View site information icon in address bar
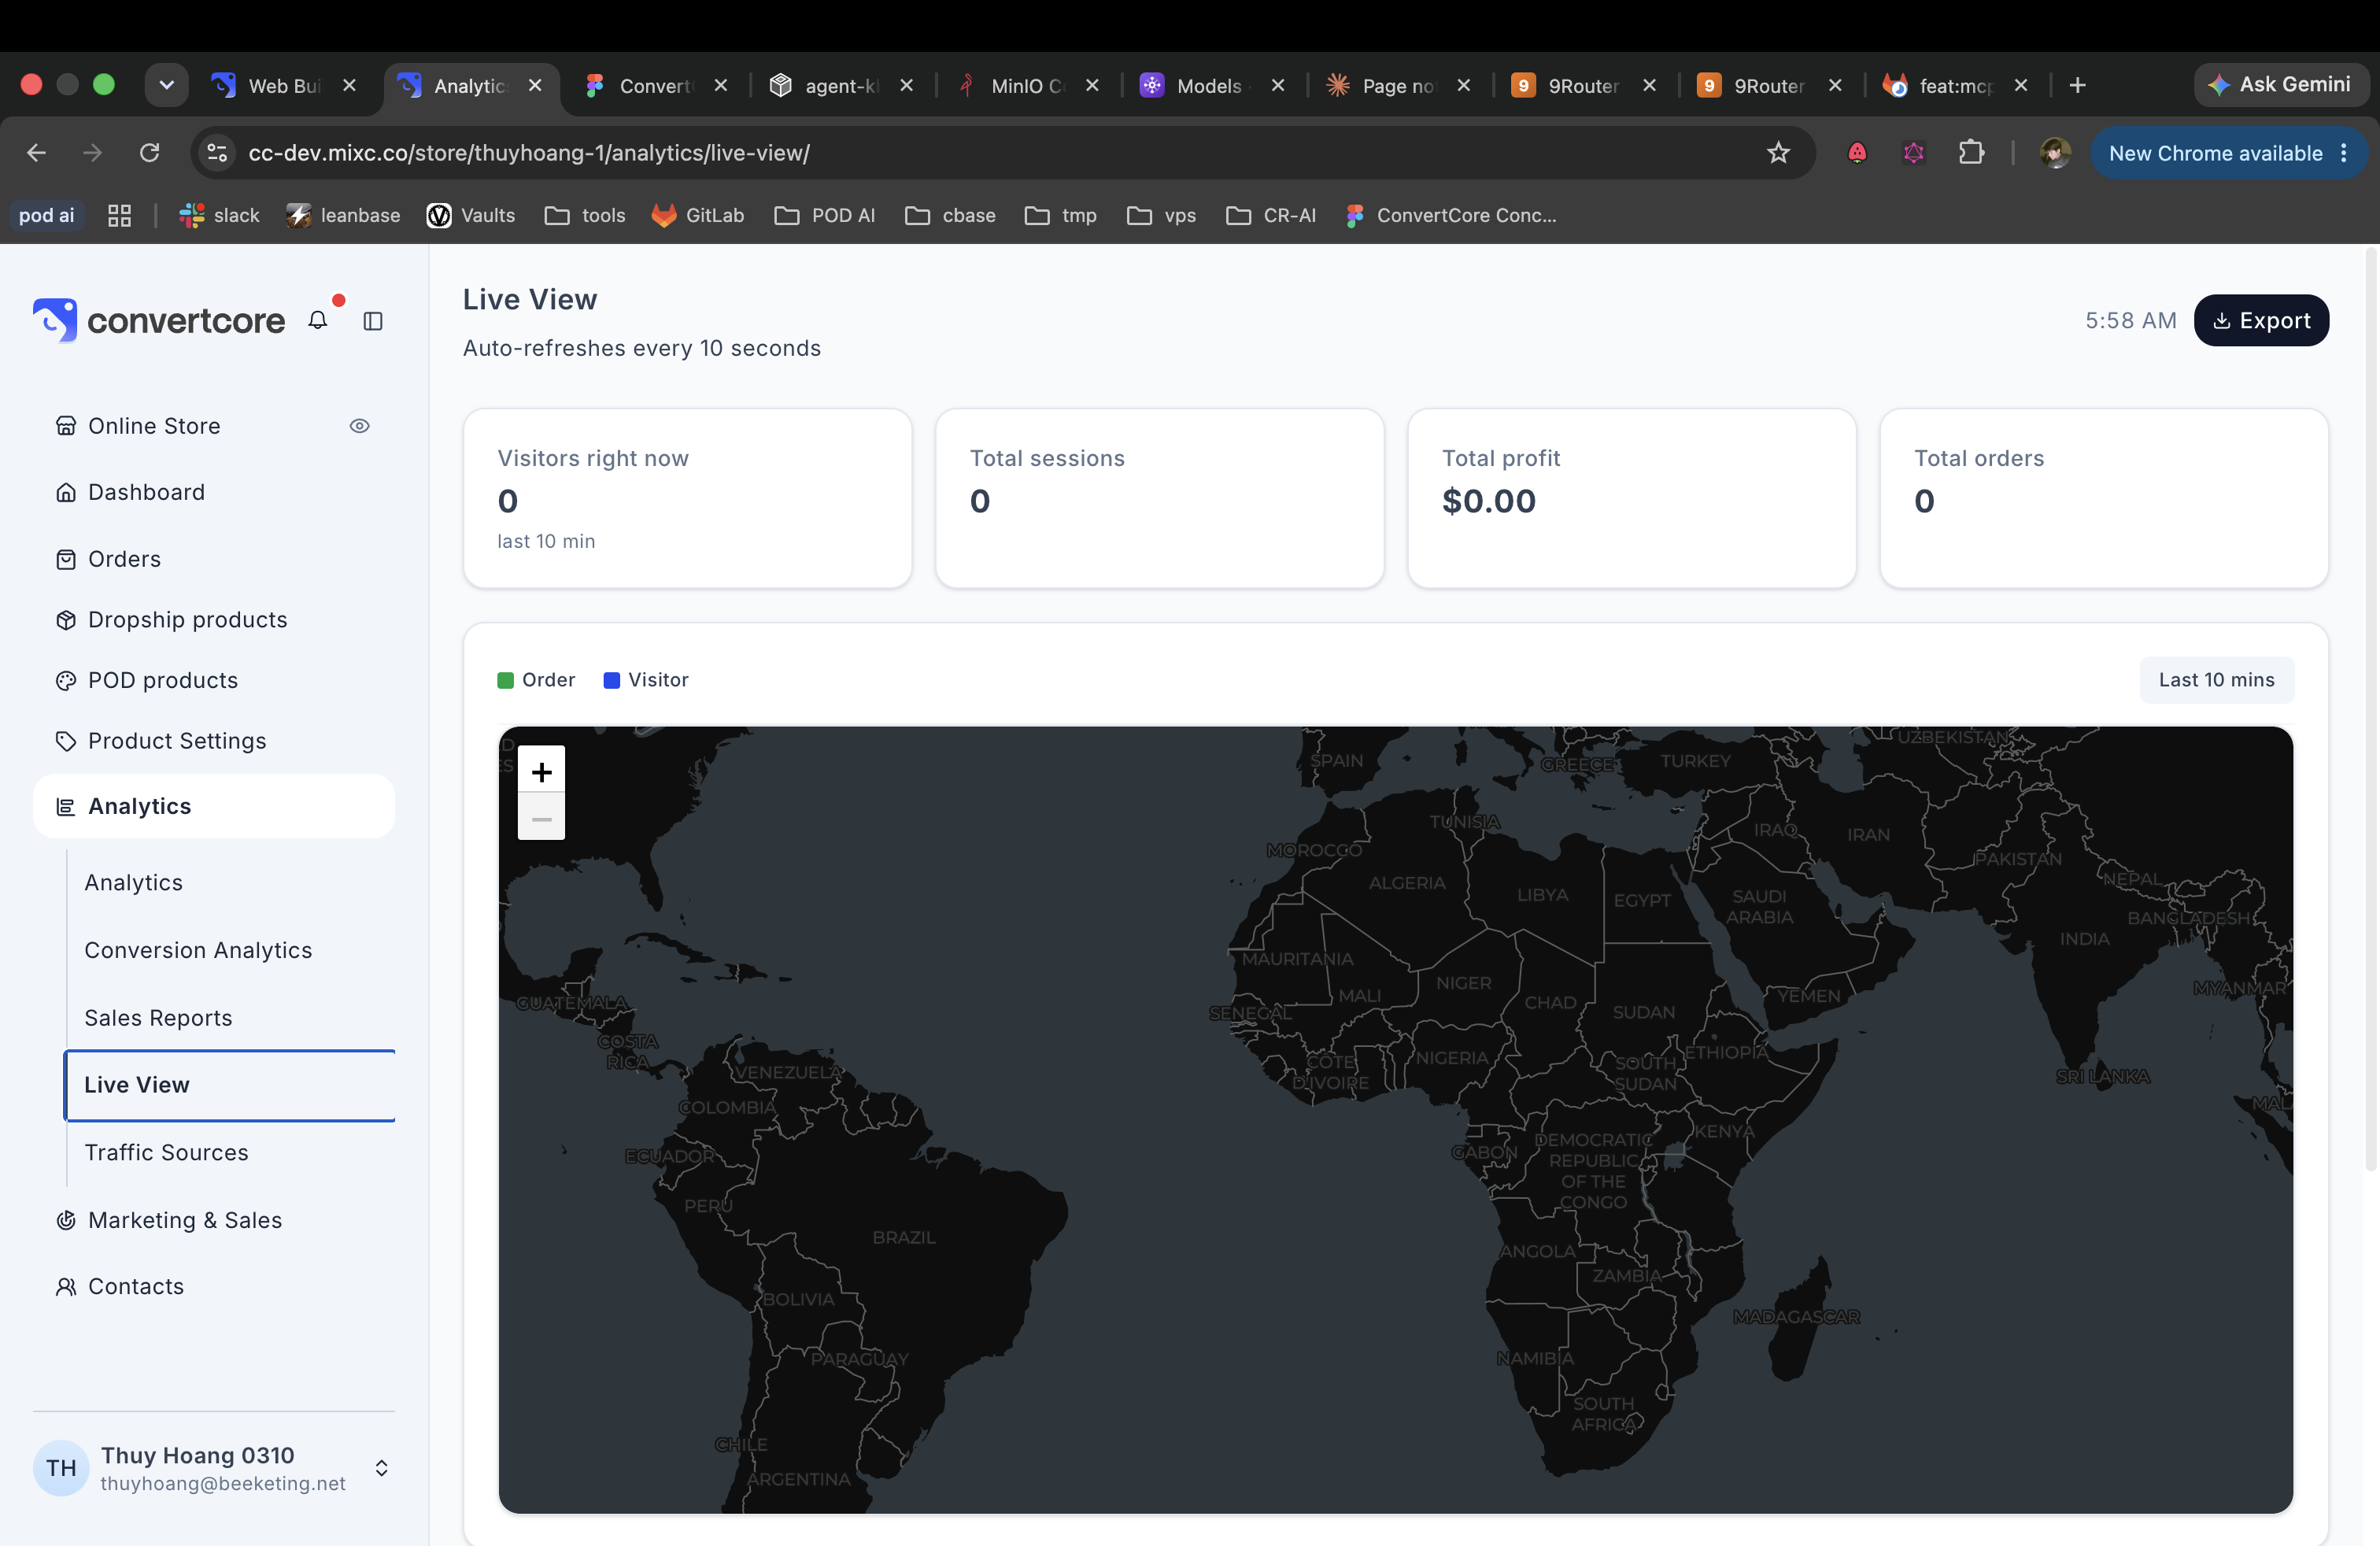 pyautogui.click(x=217, y=153)
